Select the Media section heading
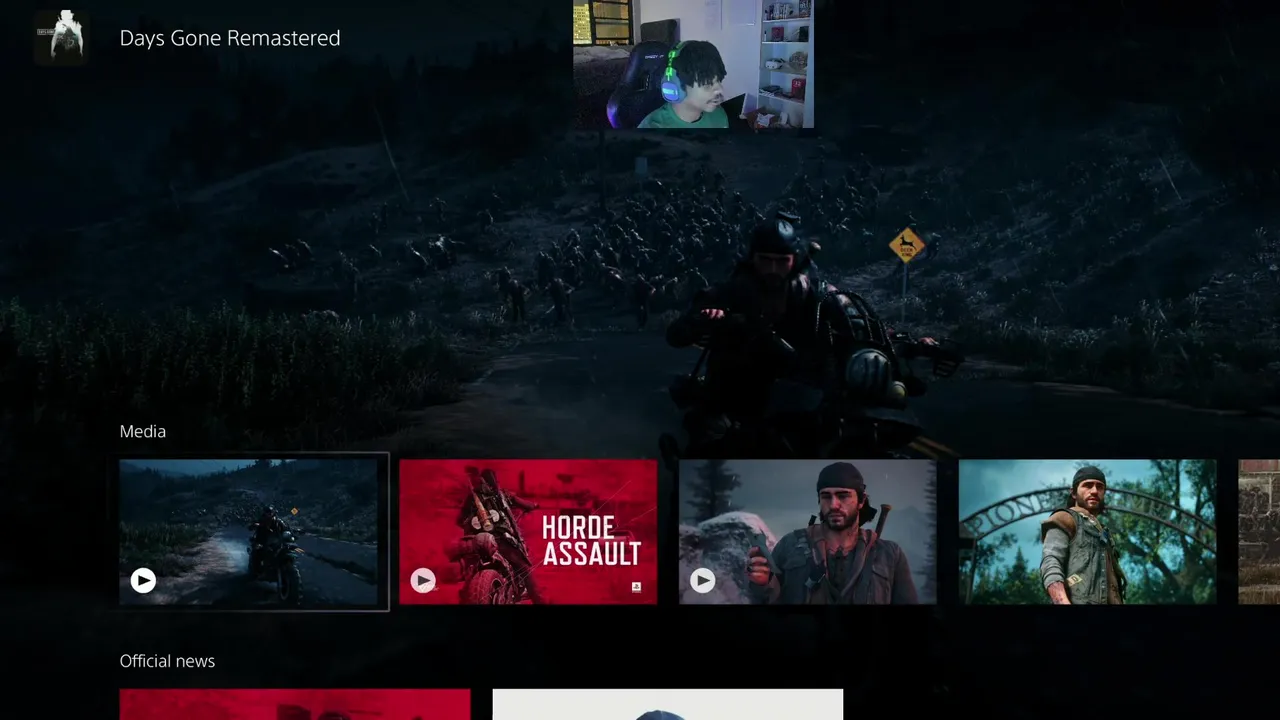 [x=143, y=431]
